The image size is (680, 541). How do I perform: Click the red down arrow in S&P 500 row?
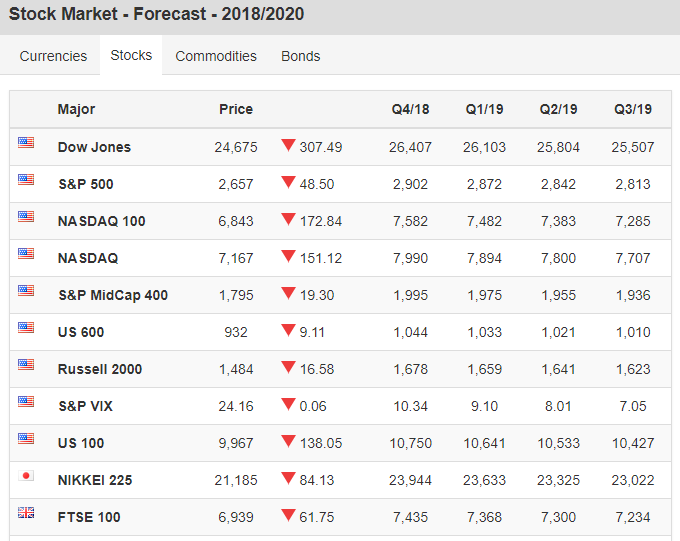[x=288, y=182]
